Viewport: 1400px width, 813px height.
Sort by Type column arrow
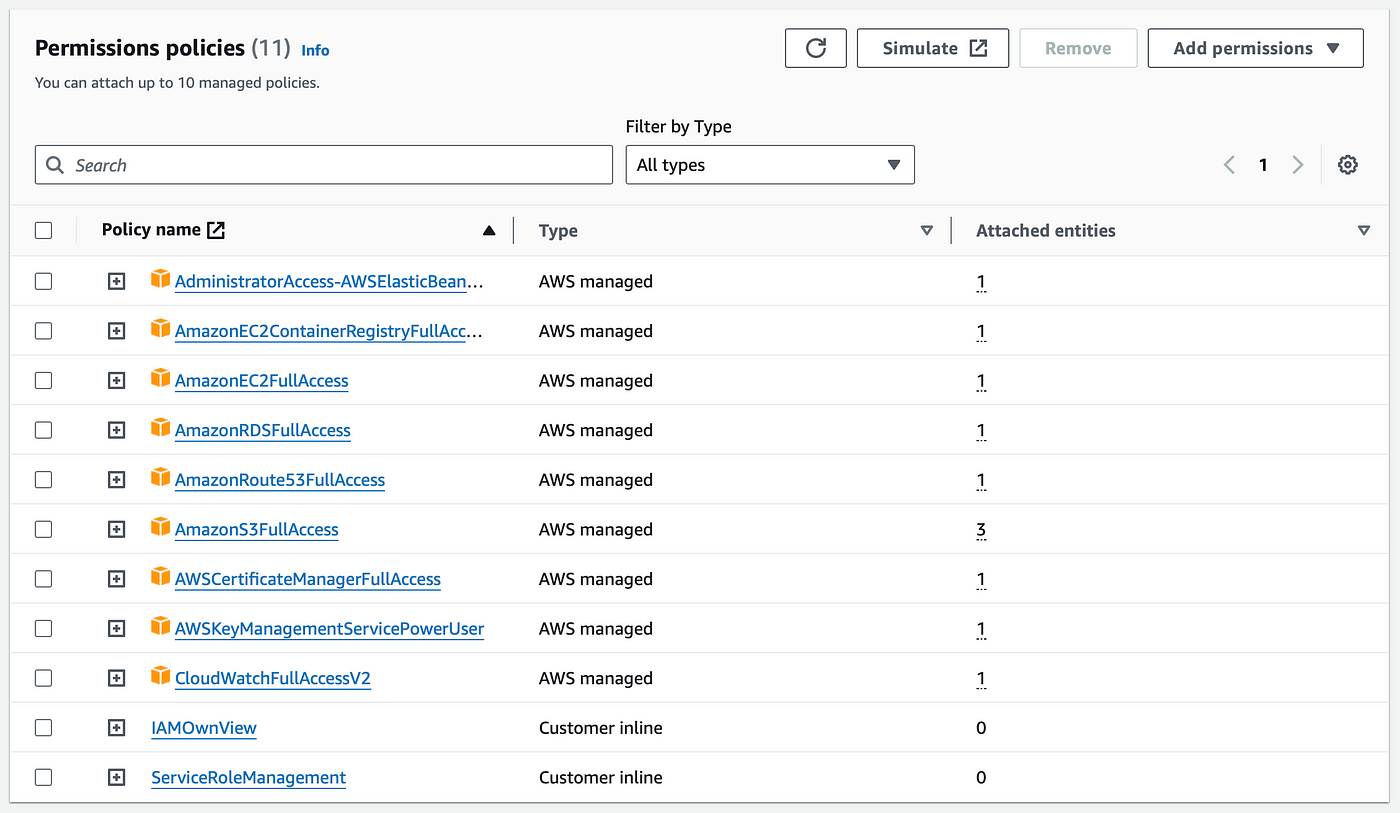tap(927, 231)
